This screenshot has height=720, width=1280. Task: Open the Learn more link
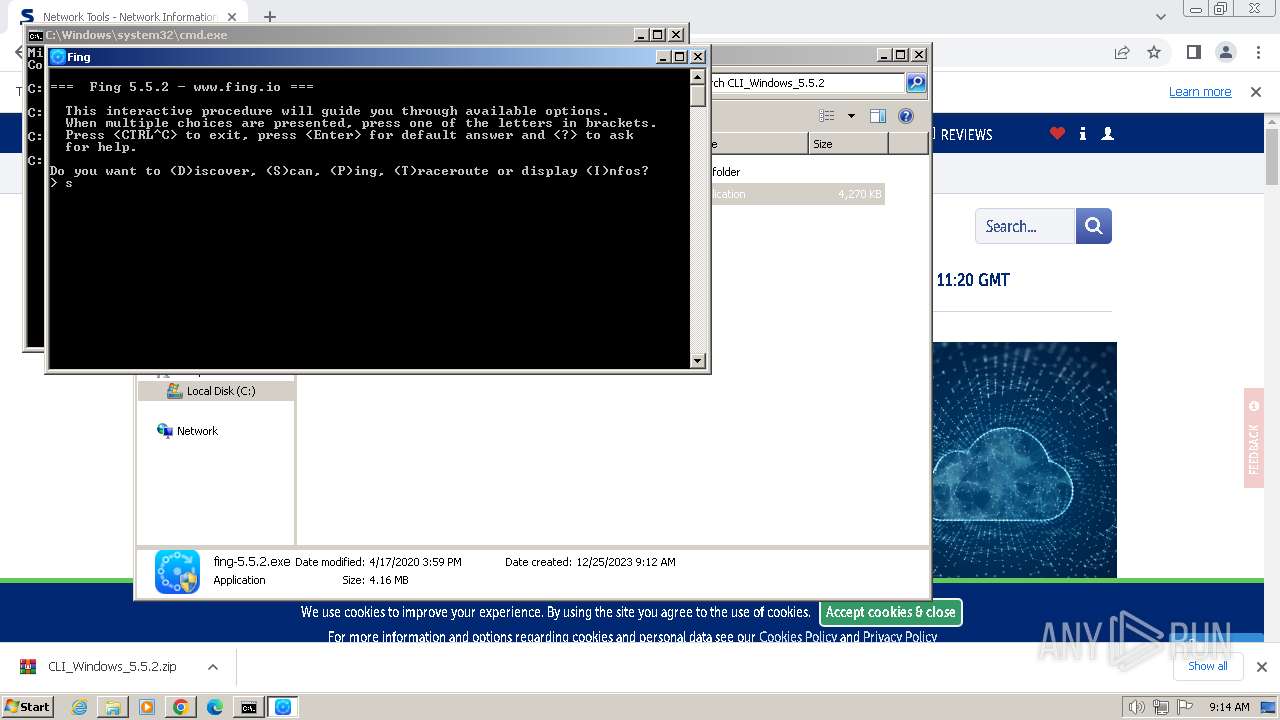point(1200,92)
